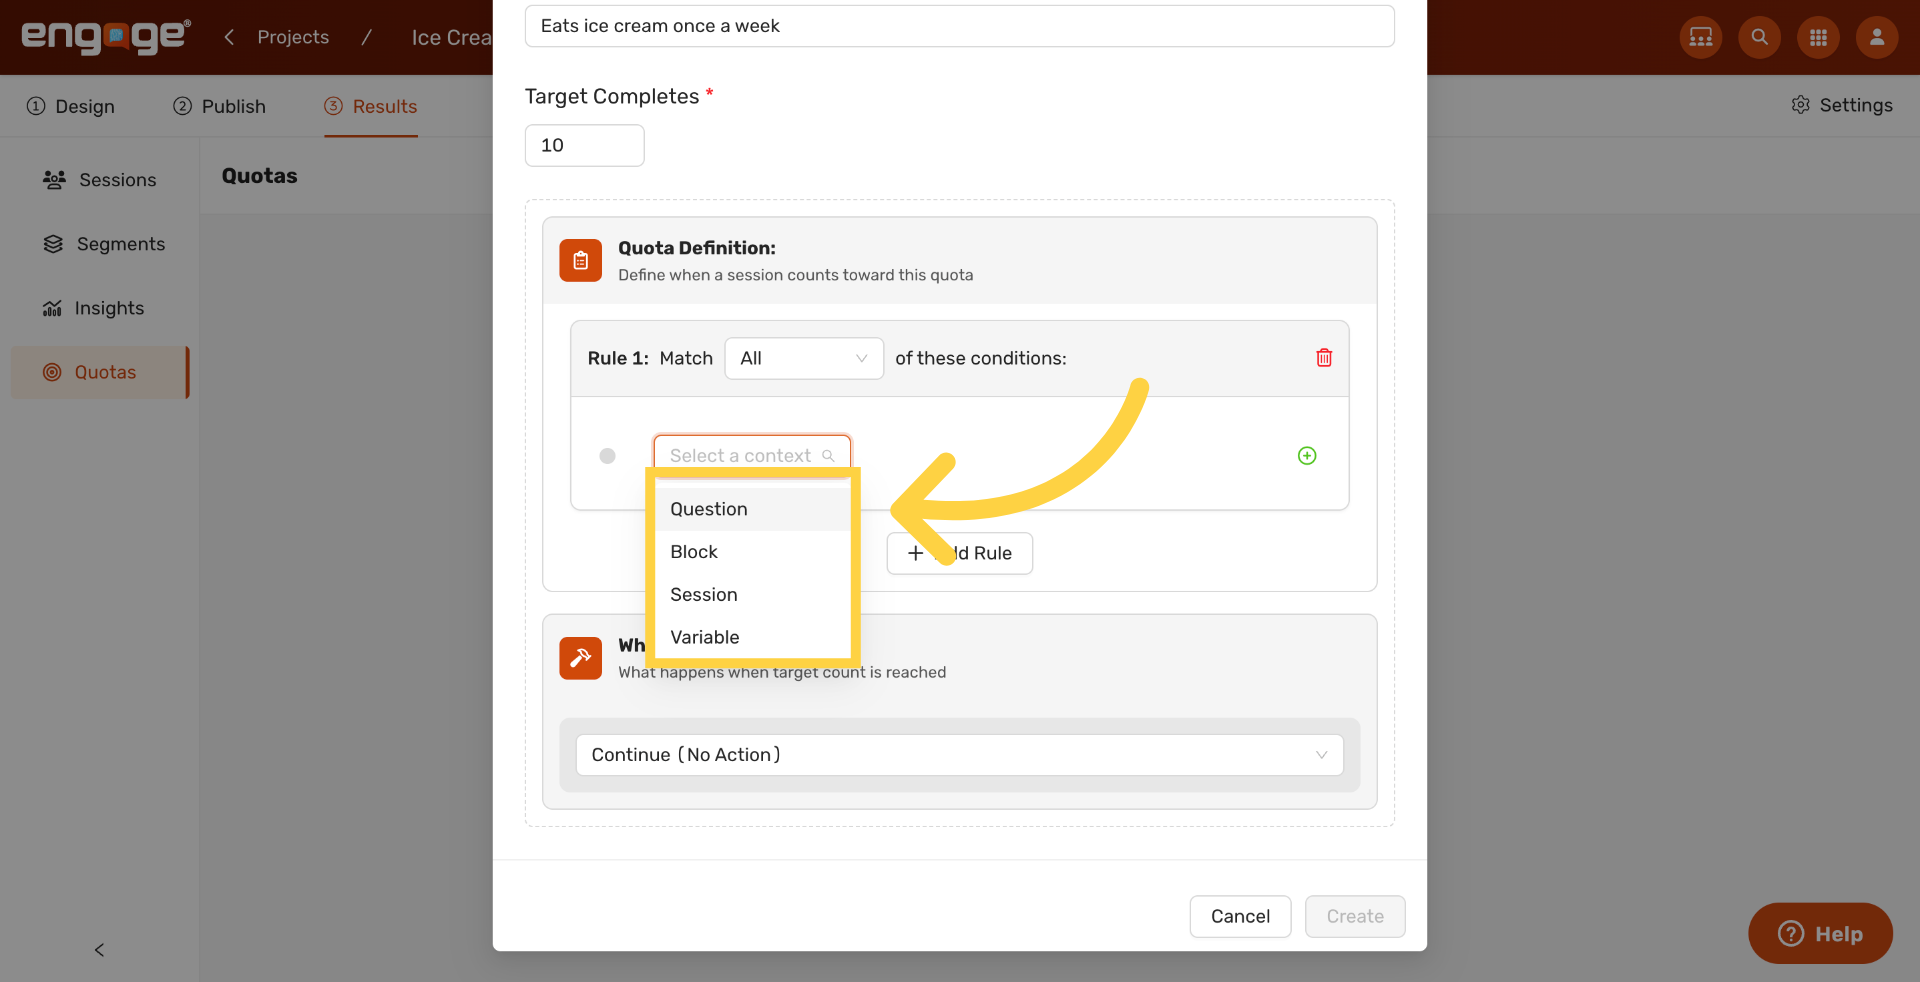Delete Rule 1 with trash icon
1920x982 pixels.
[x=1324, y=358]
